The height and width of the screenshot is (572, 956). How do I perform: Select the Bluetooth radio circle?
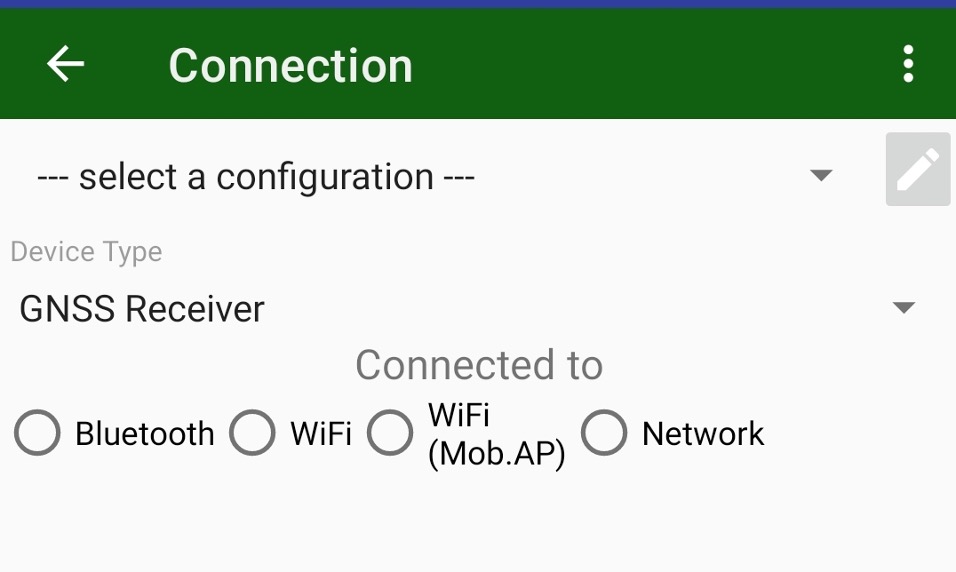click(37, 433)
